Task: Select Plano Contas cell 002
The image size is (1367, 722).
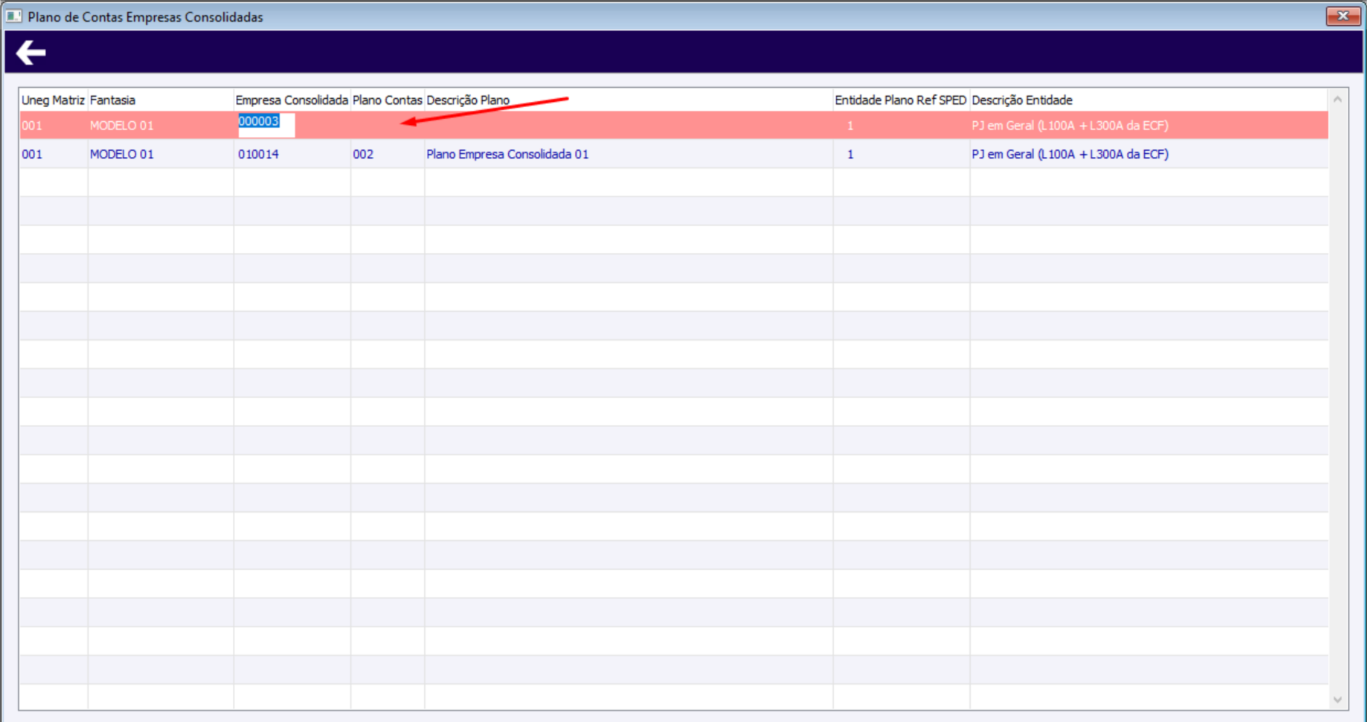Action: pos(388,155)
